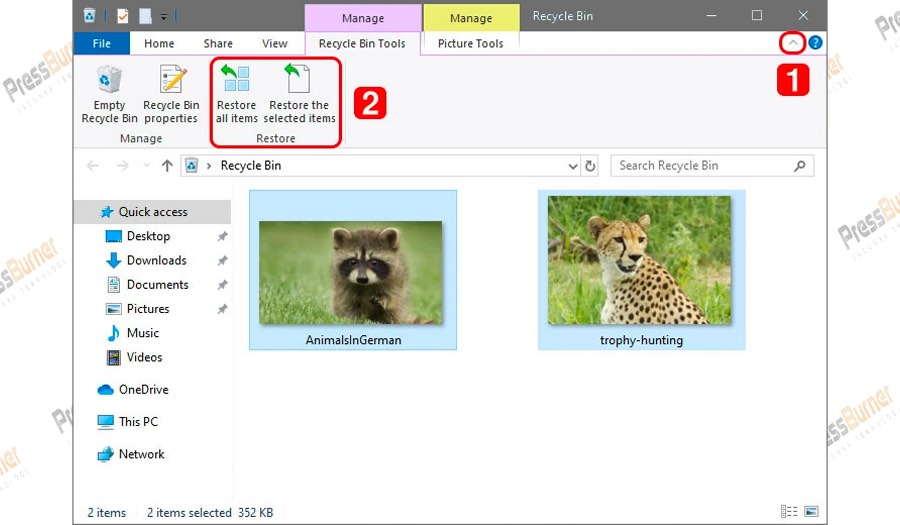
Task: Open This PC in the sidebar
Action: (x=138, y=422)
